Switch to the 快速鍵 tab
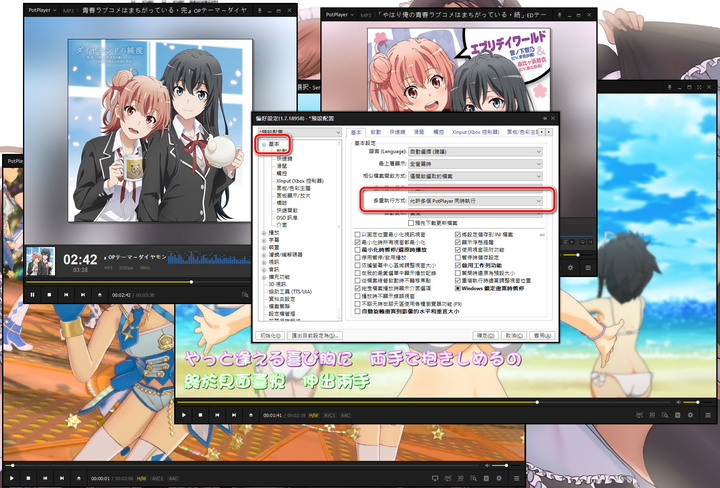Viewport: 720px width, 488px height. click(397, 132)
